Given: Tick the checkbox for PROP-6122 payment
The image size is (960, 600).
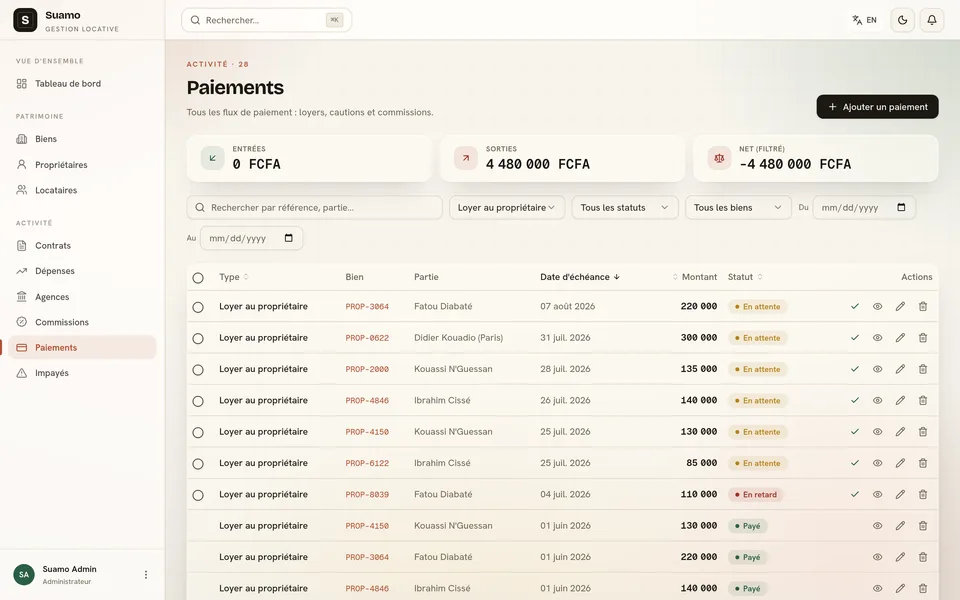Looking at the screenshot, I should (x=198, y=464).
